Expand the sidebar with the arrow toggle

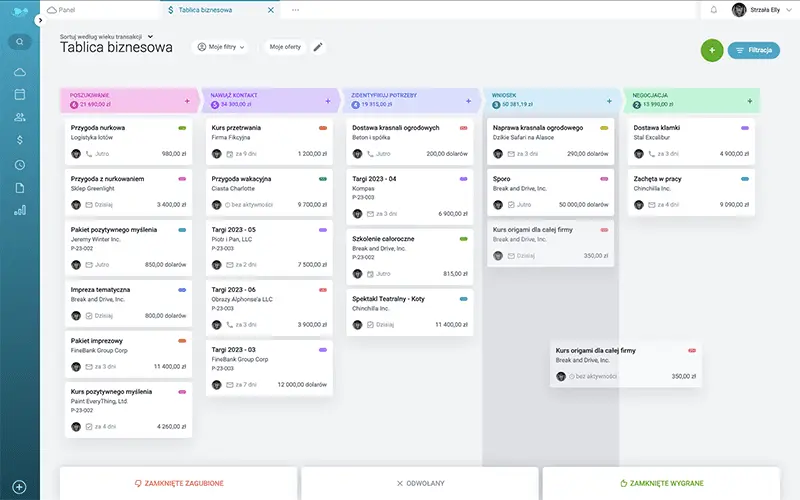[40, 20]
